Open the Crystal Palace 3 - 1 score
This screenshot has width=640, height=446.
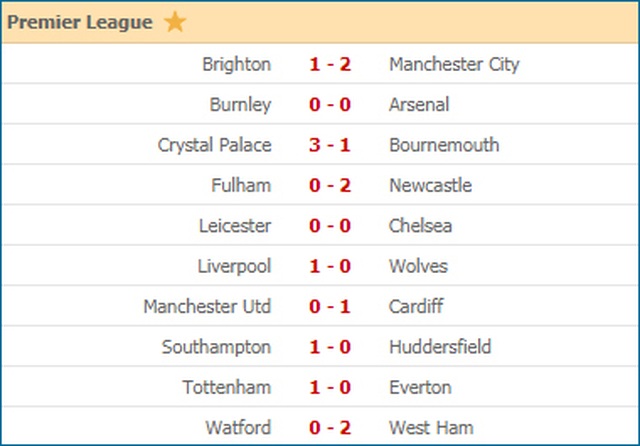tap(329, 145)
